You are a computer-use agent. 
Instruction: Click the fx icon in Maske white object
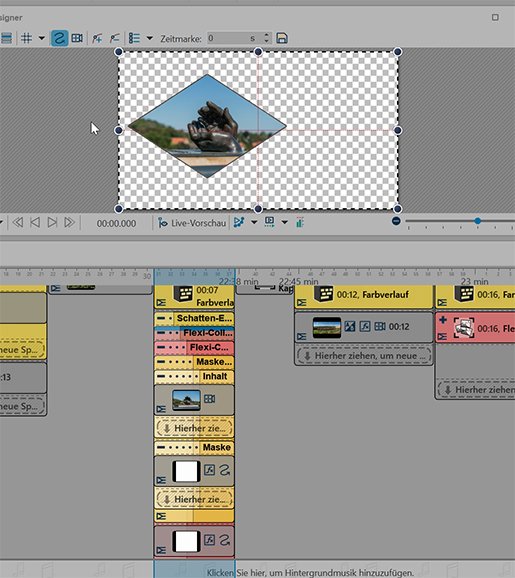click(x=209, y=470)
